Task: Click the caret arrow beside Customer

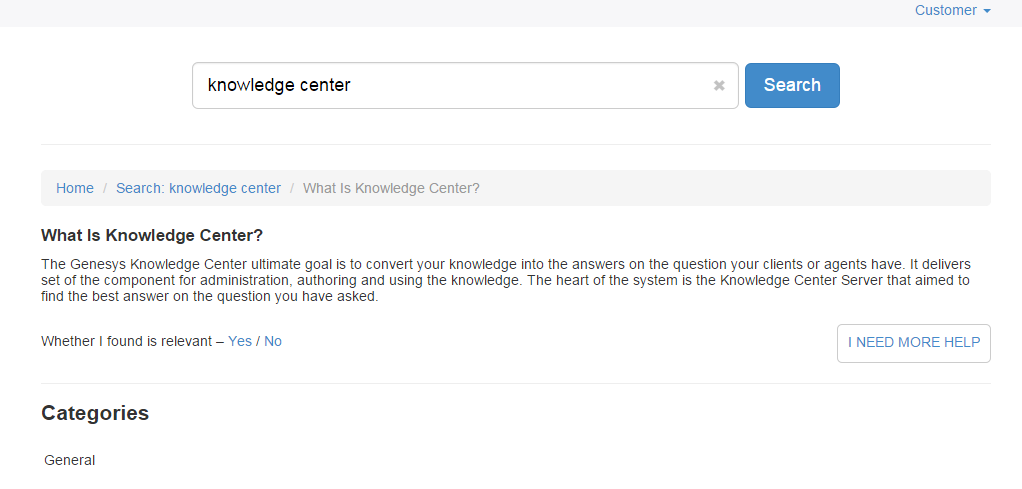Action: point(987,11)
